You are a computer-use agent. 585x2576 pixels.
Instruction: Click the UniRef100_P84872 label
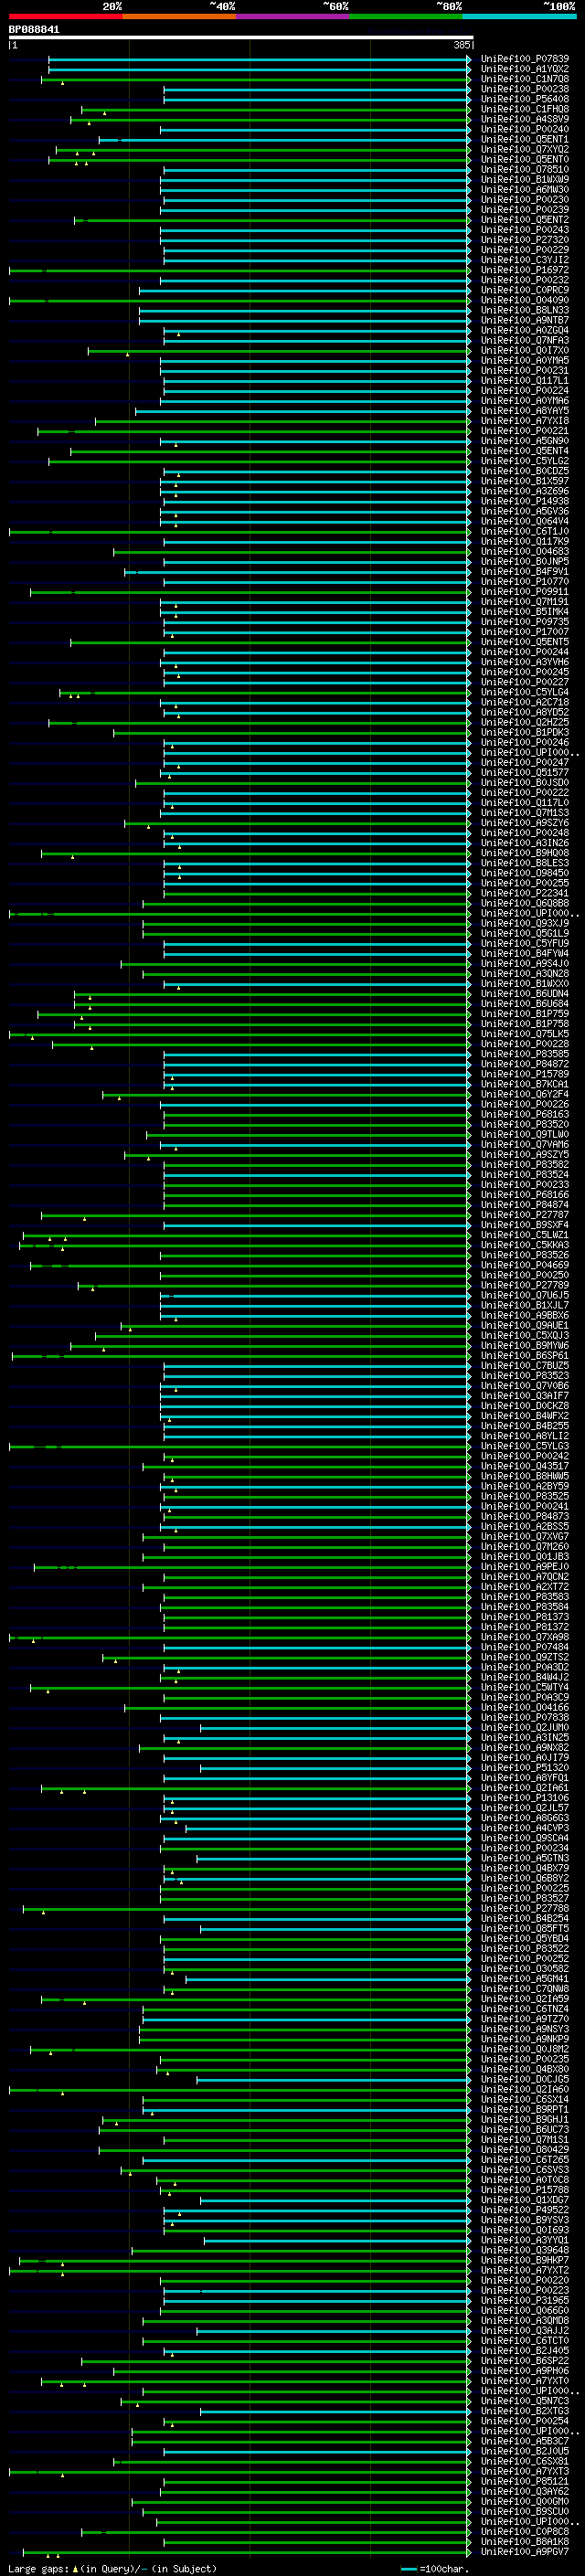[525, 1064]
